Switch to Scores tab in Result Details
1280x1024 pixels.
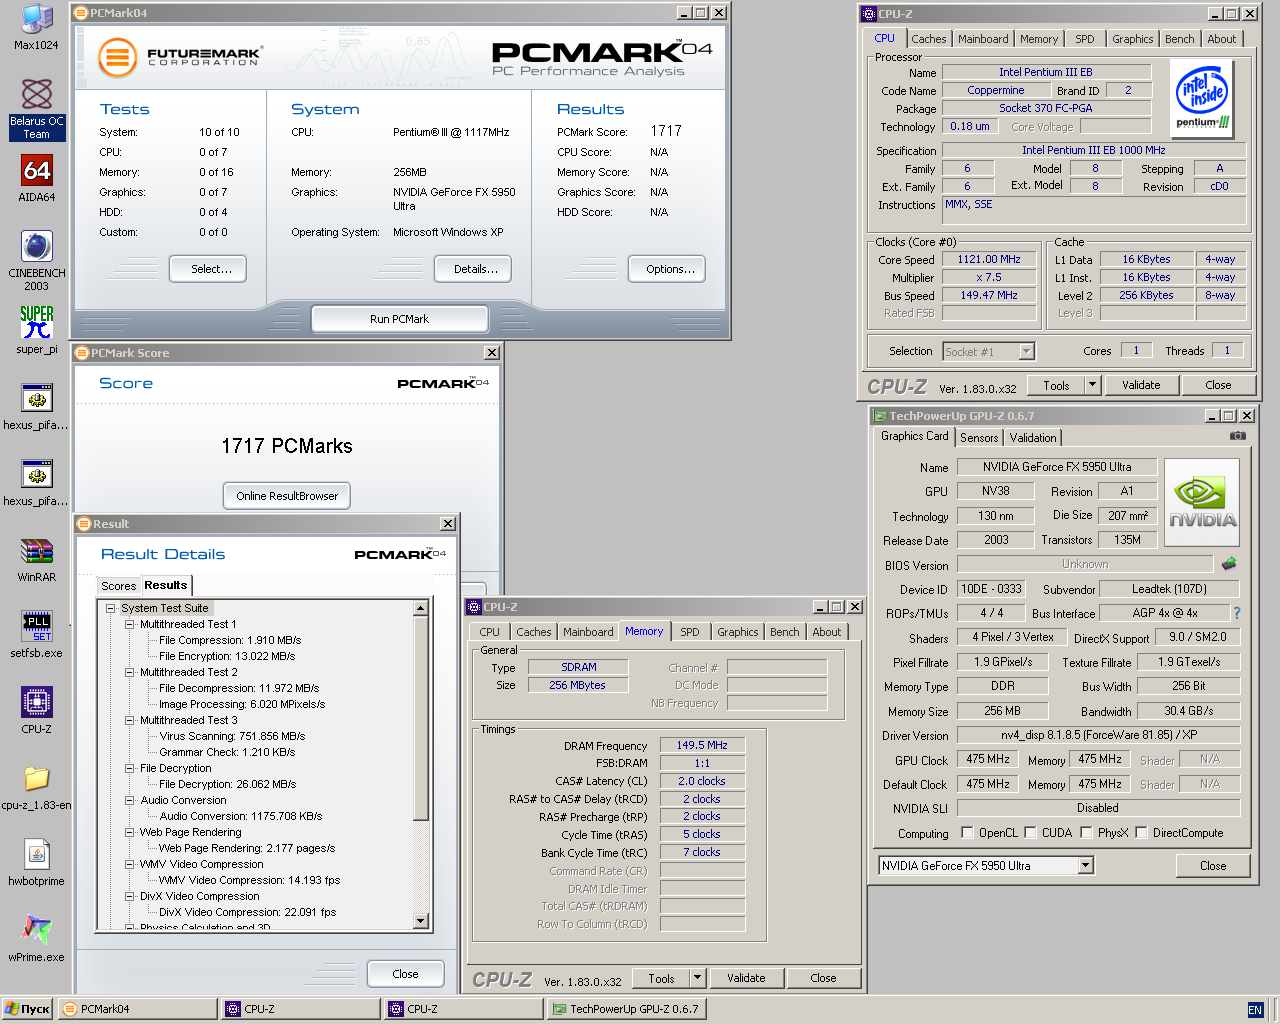[118, 586]
